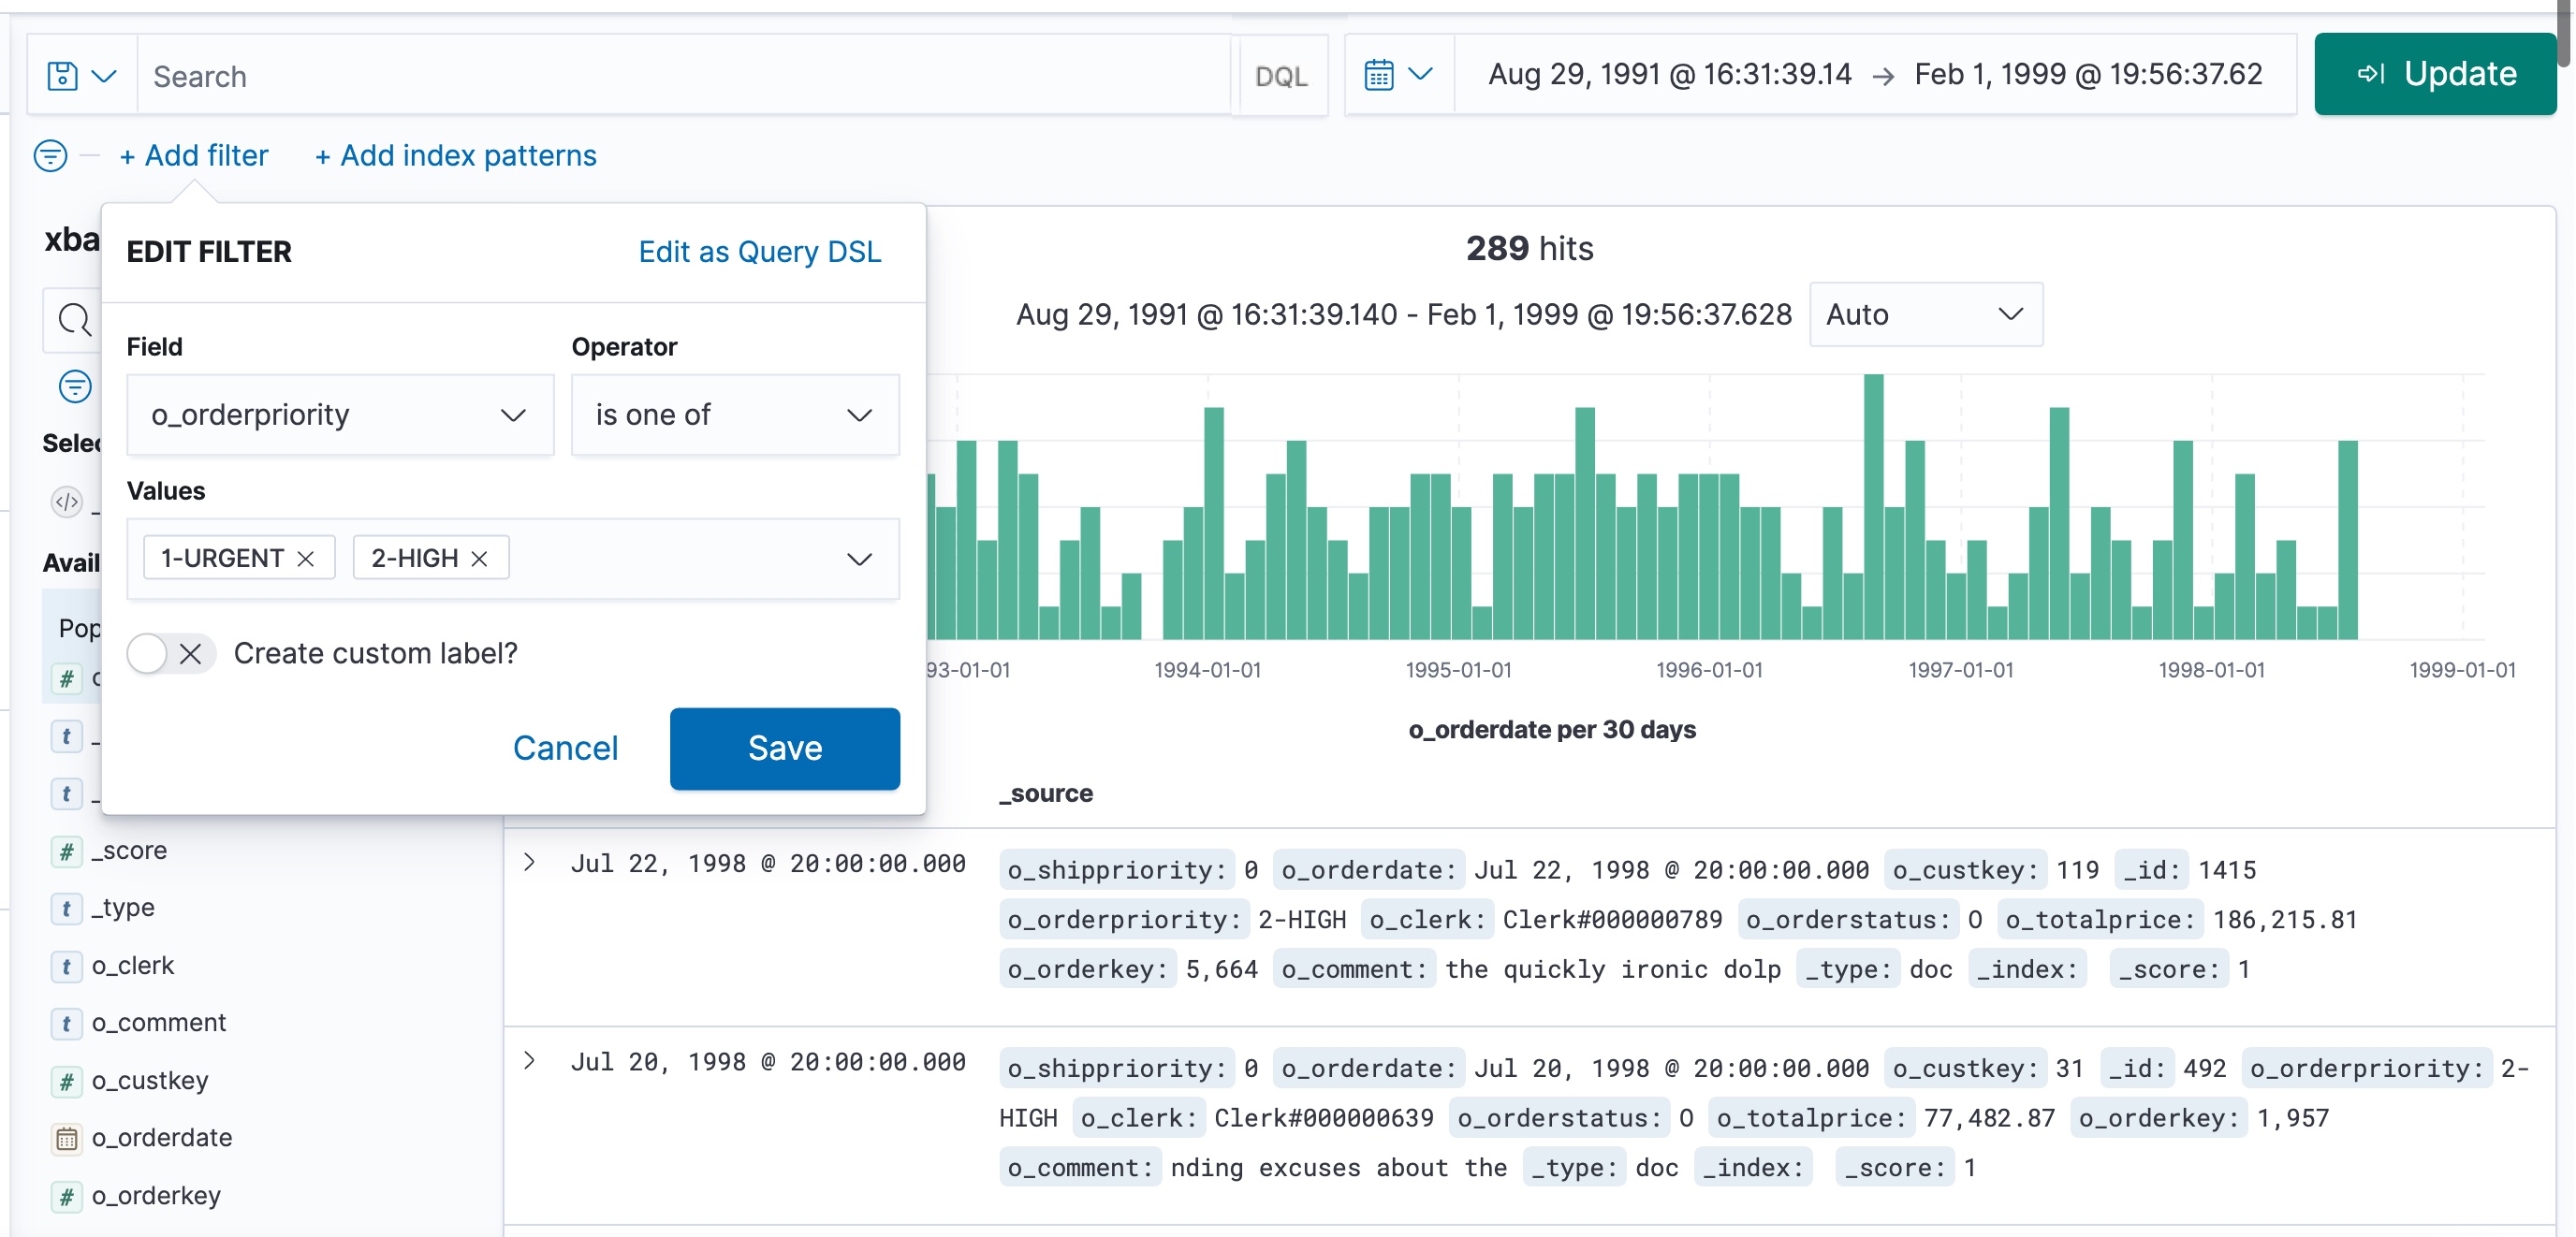The width and height of the screenshot is (2576, 1237).
Task: Select the _type field in sidebar
Action: pyautogui.click(x=123, y=908)
